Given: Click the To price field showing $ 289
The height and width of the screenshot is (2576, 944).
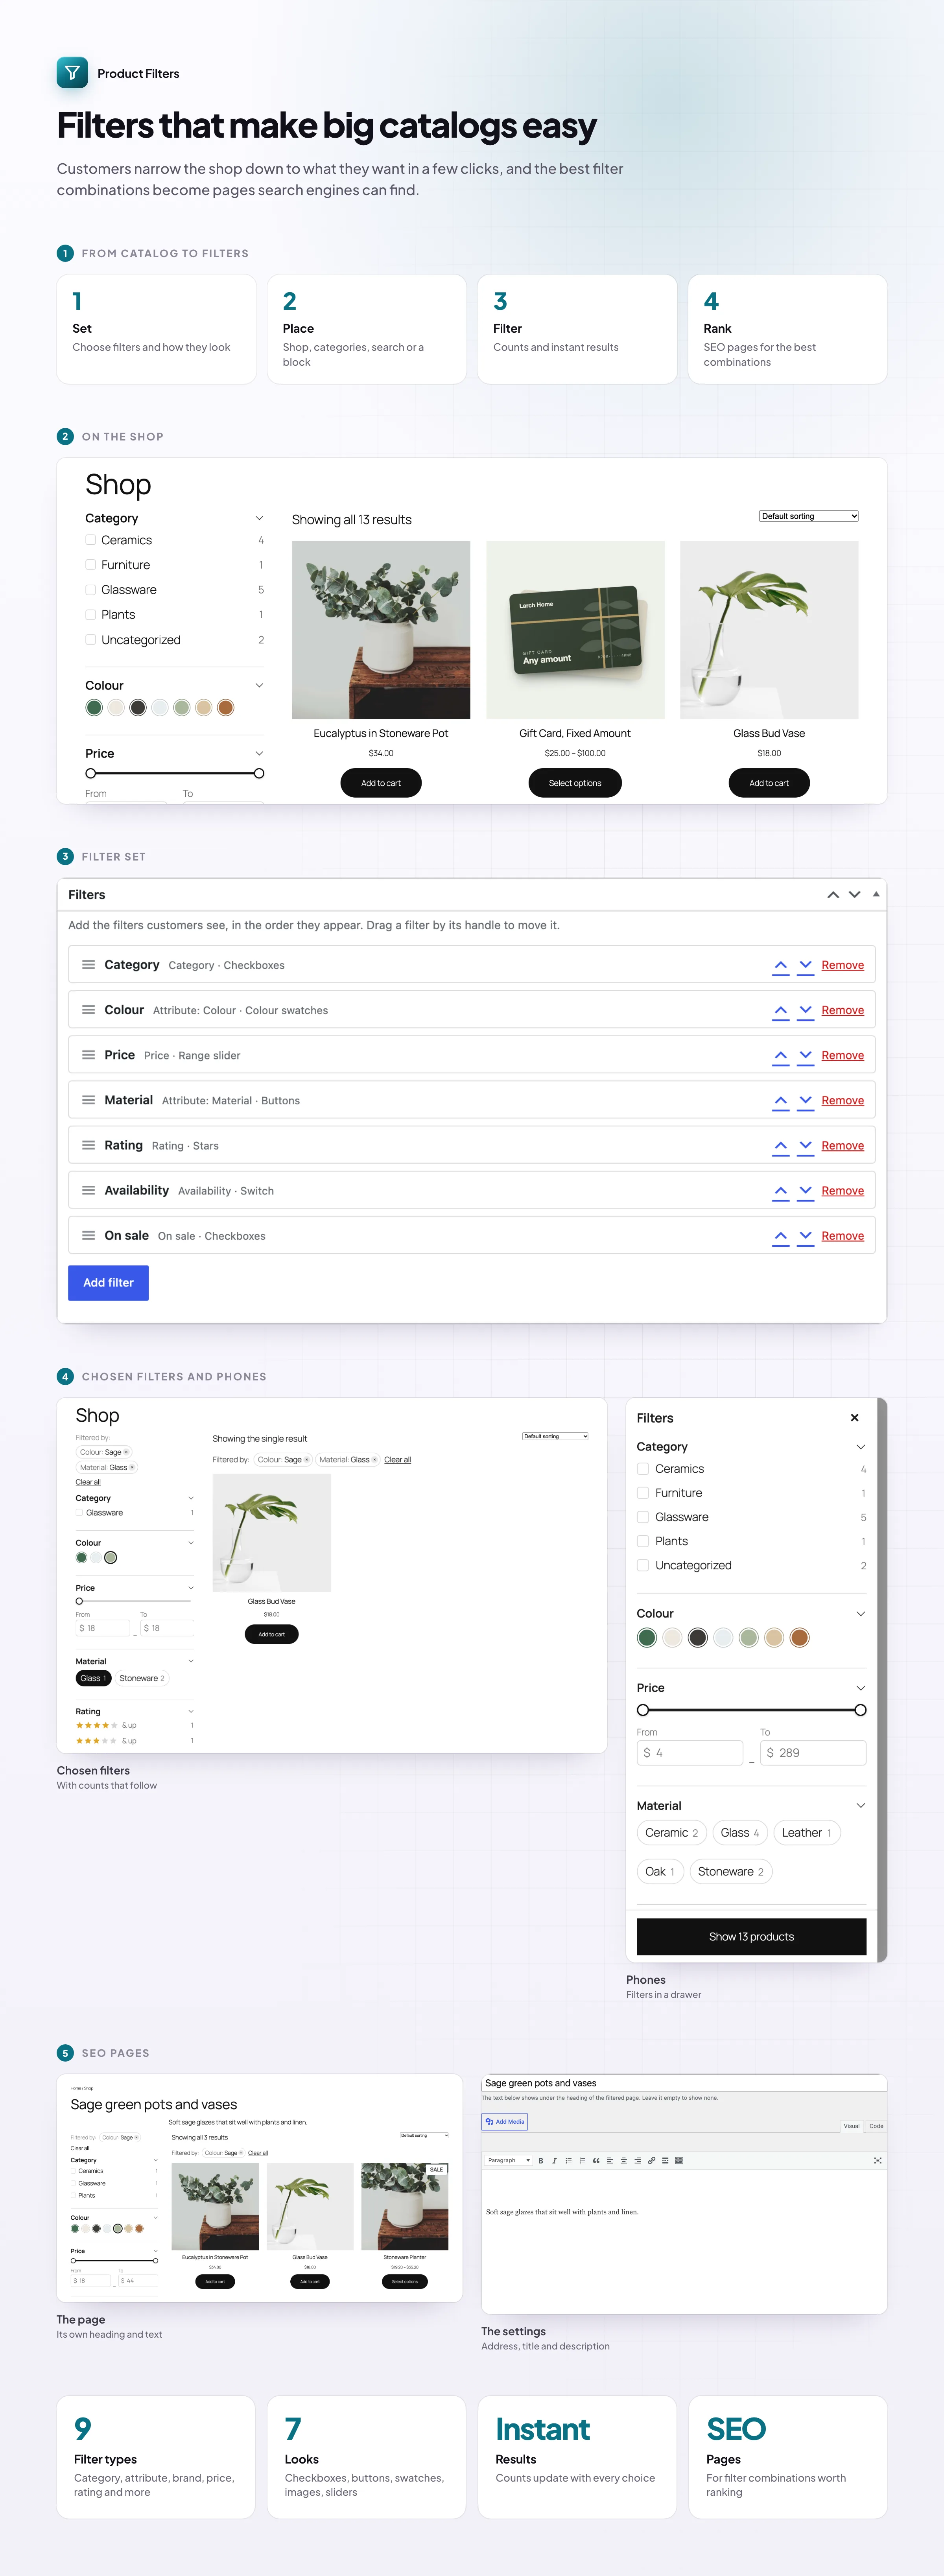Looking at the screenshot, I should point(813,1752).
